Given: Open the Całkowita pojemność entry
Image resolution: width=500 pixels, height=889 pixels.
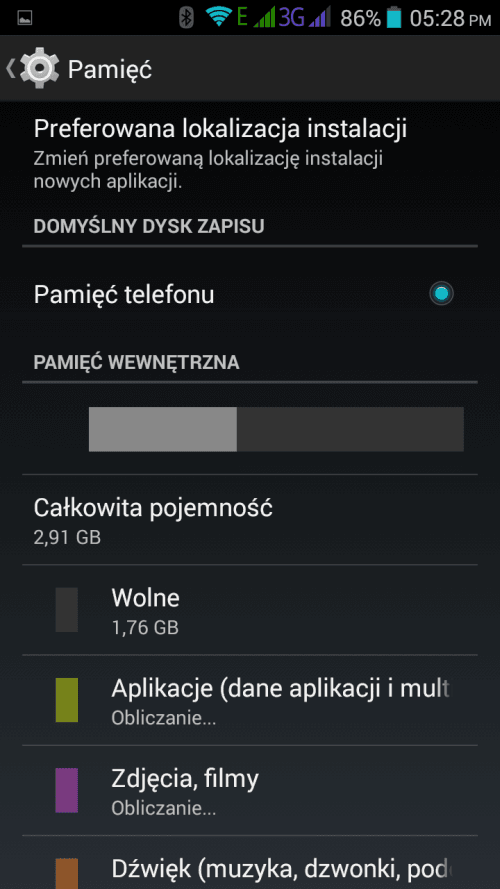Looking at the screenshot, I should (250, 520).
